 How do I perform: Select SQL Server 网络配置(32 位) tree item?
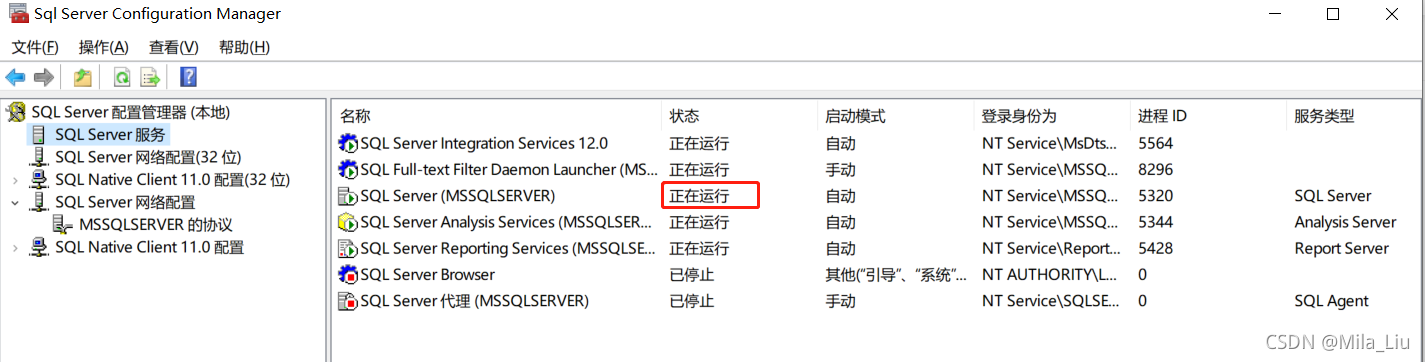click(x=148, y=157)
